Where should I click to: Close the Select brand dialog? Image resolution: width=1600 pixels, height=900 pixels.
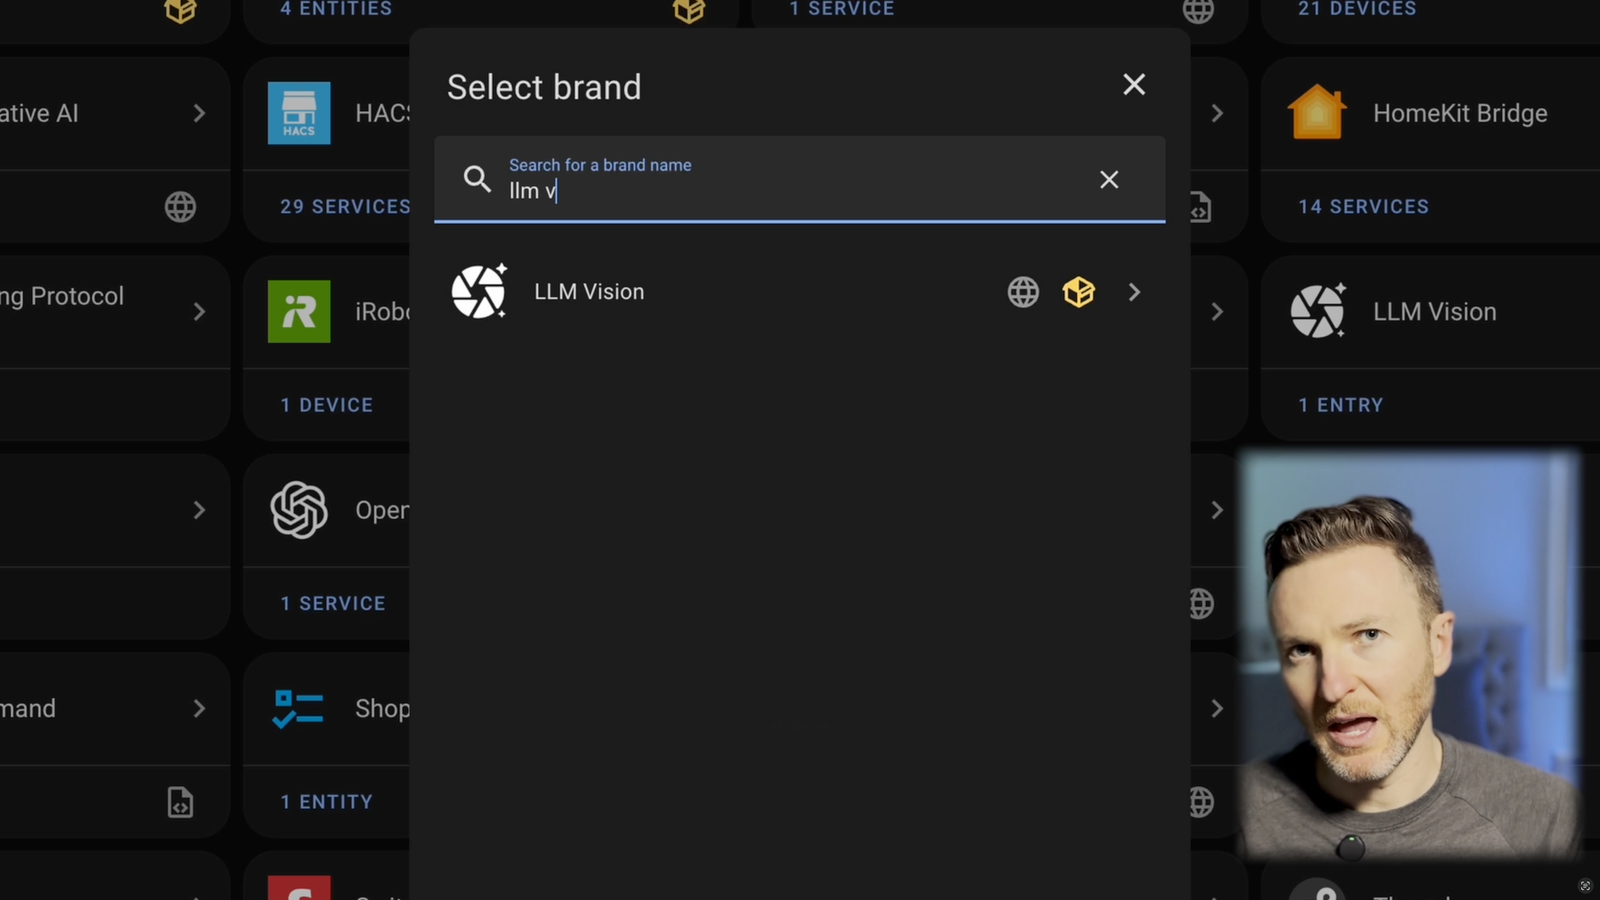coord(1133,84)
